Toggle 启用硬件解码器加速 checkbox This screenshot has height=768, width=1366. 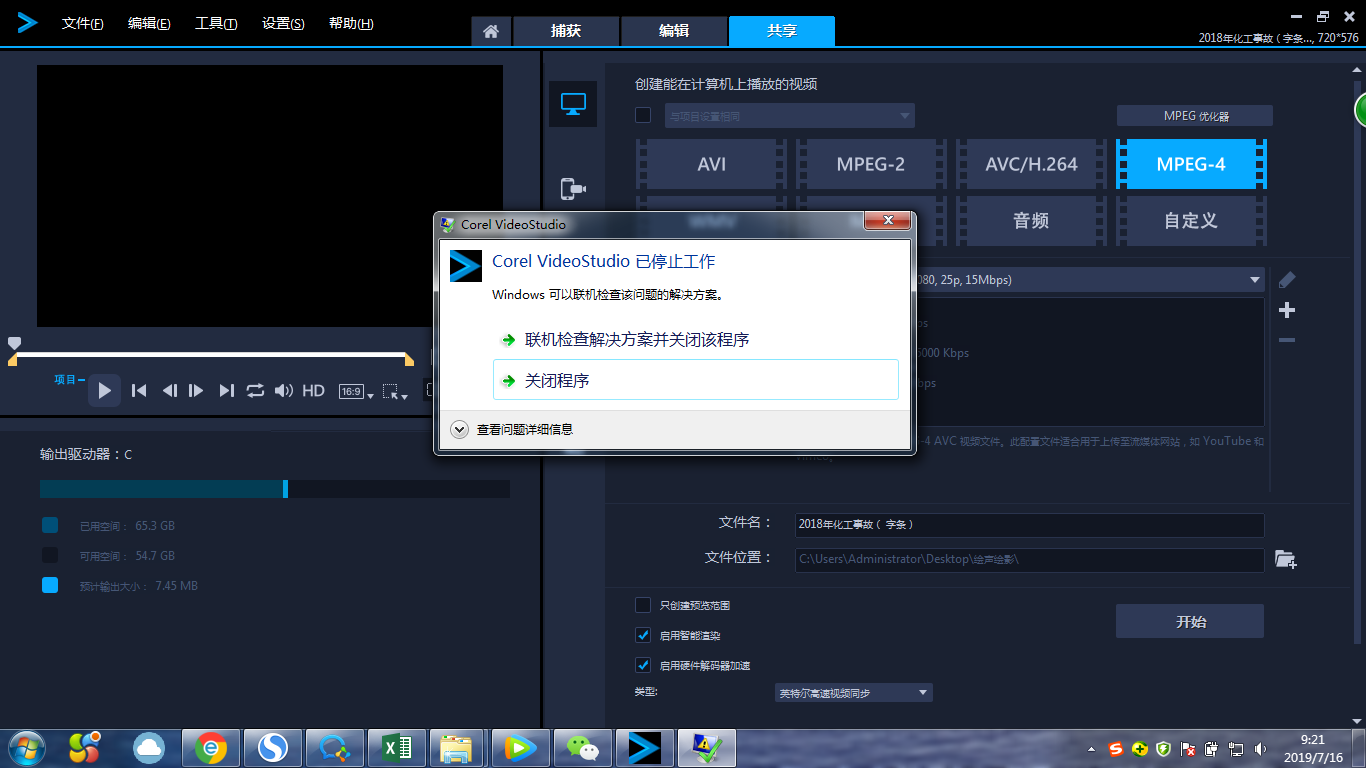643,665
